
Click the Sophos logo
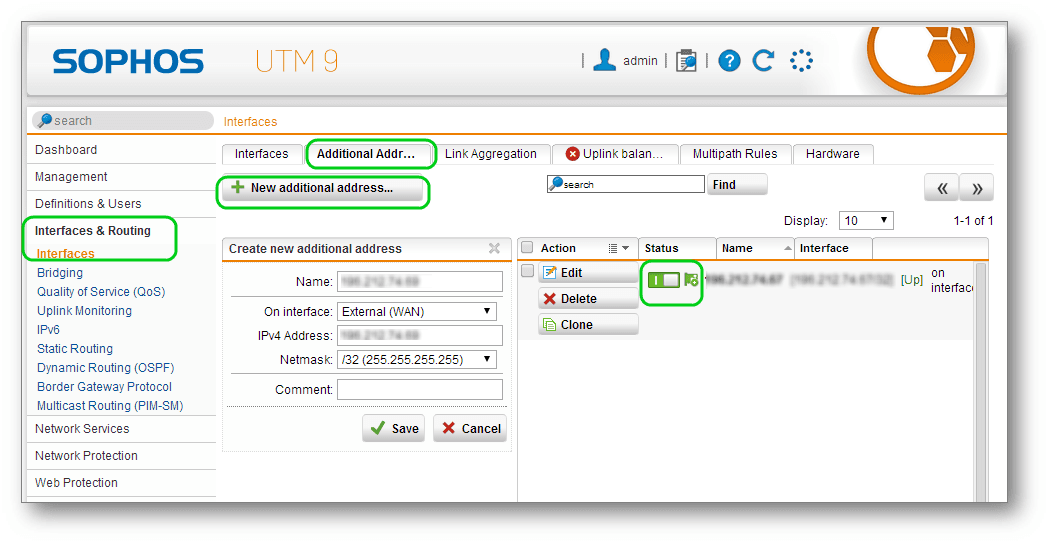click(128, 62)
